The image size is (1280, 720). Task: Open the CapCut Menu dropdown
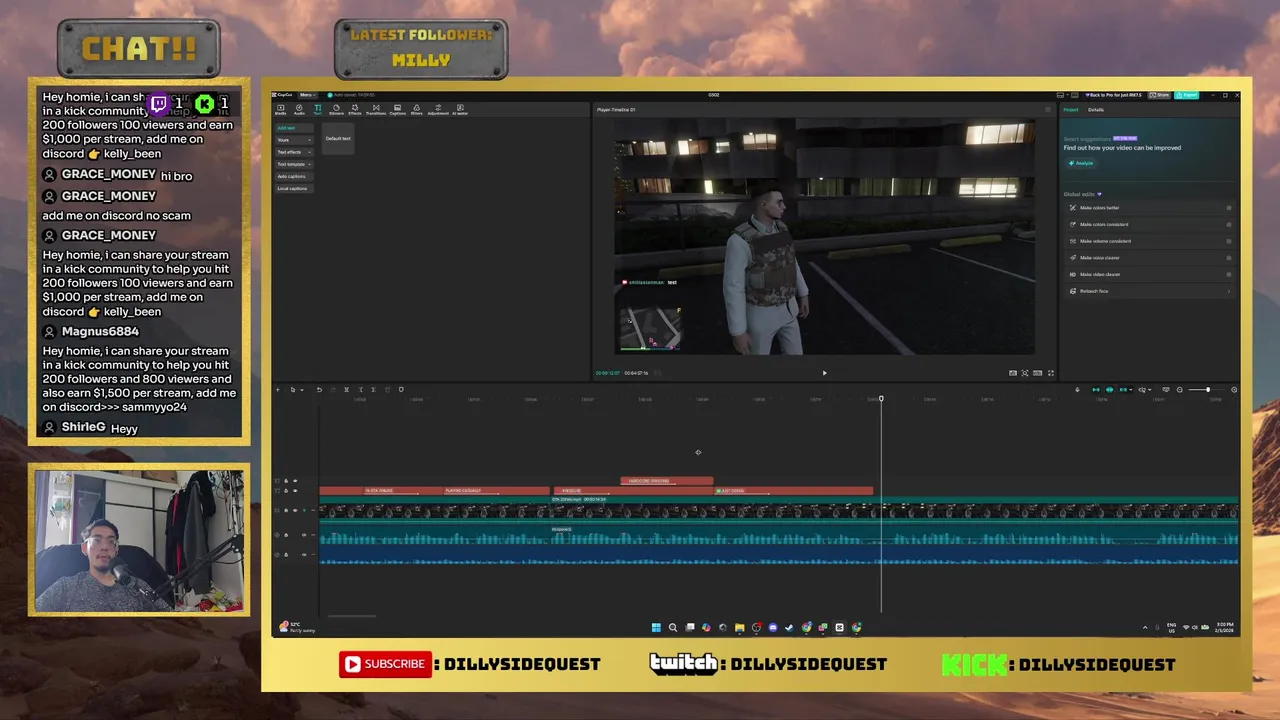(x=308, y=95)
